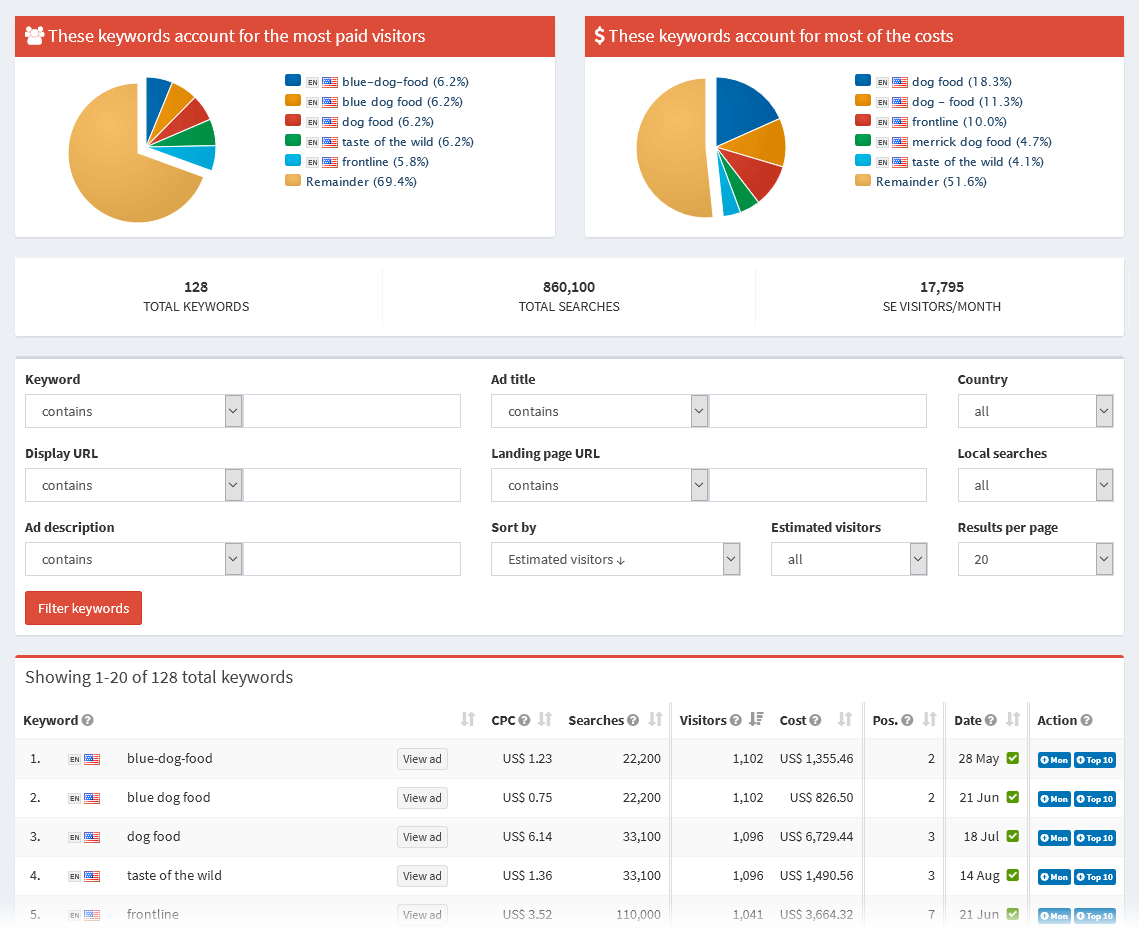Click the help icon next to the Action column

[1084, 720]
